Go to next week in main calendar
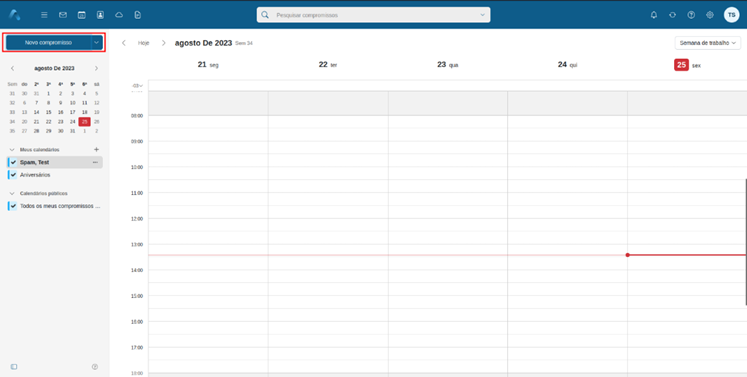 tap(163, 43)
